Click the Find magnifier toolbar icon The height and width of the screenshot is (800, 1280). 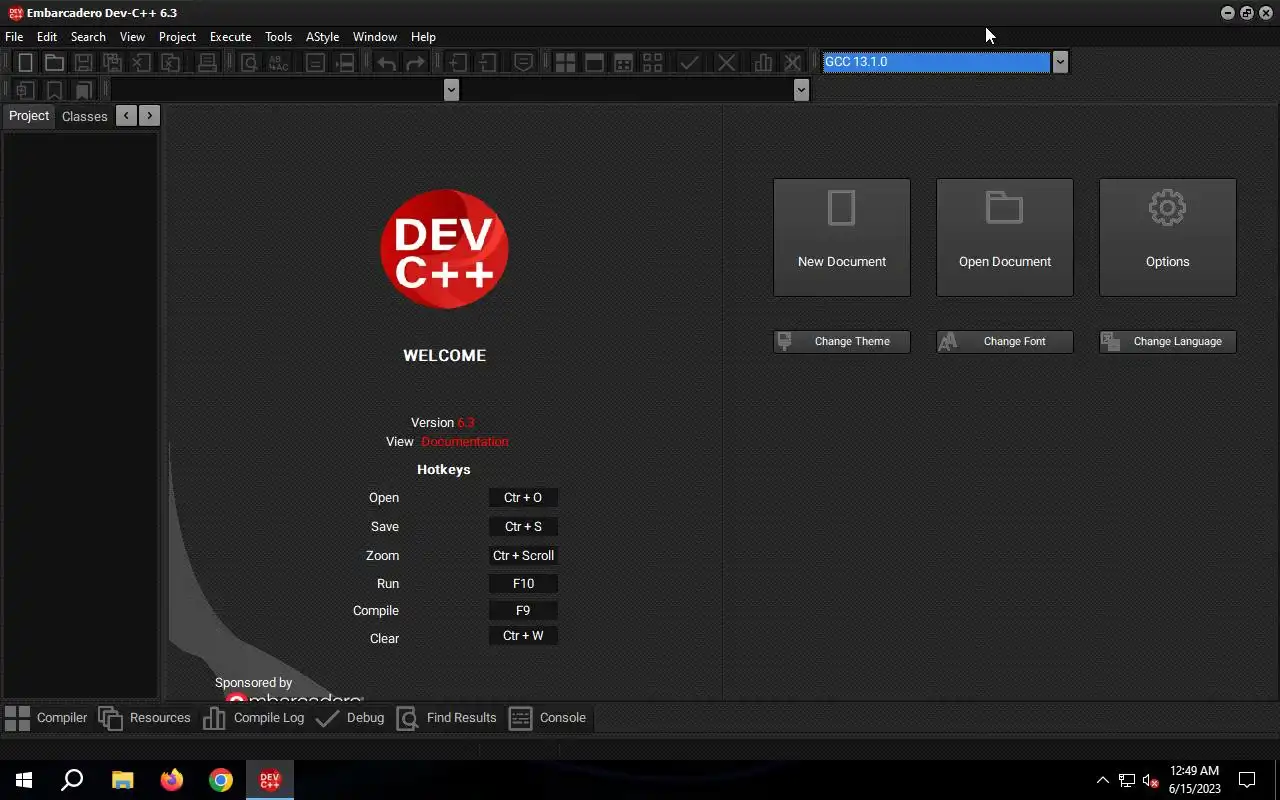tap(250, 62)
